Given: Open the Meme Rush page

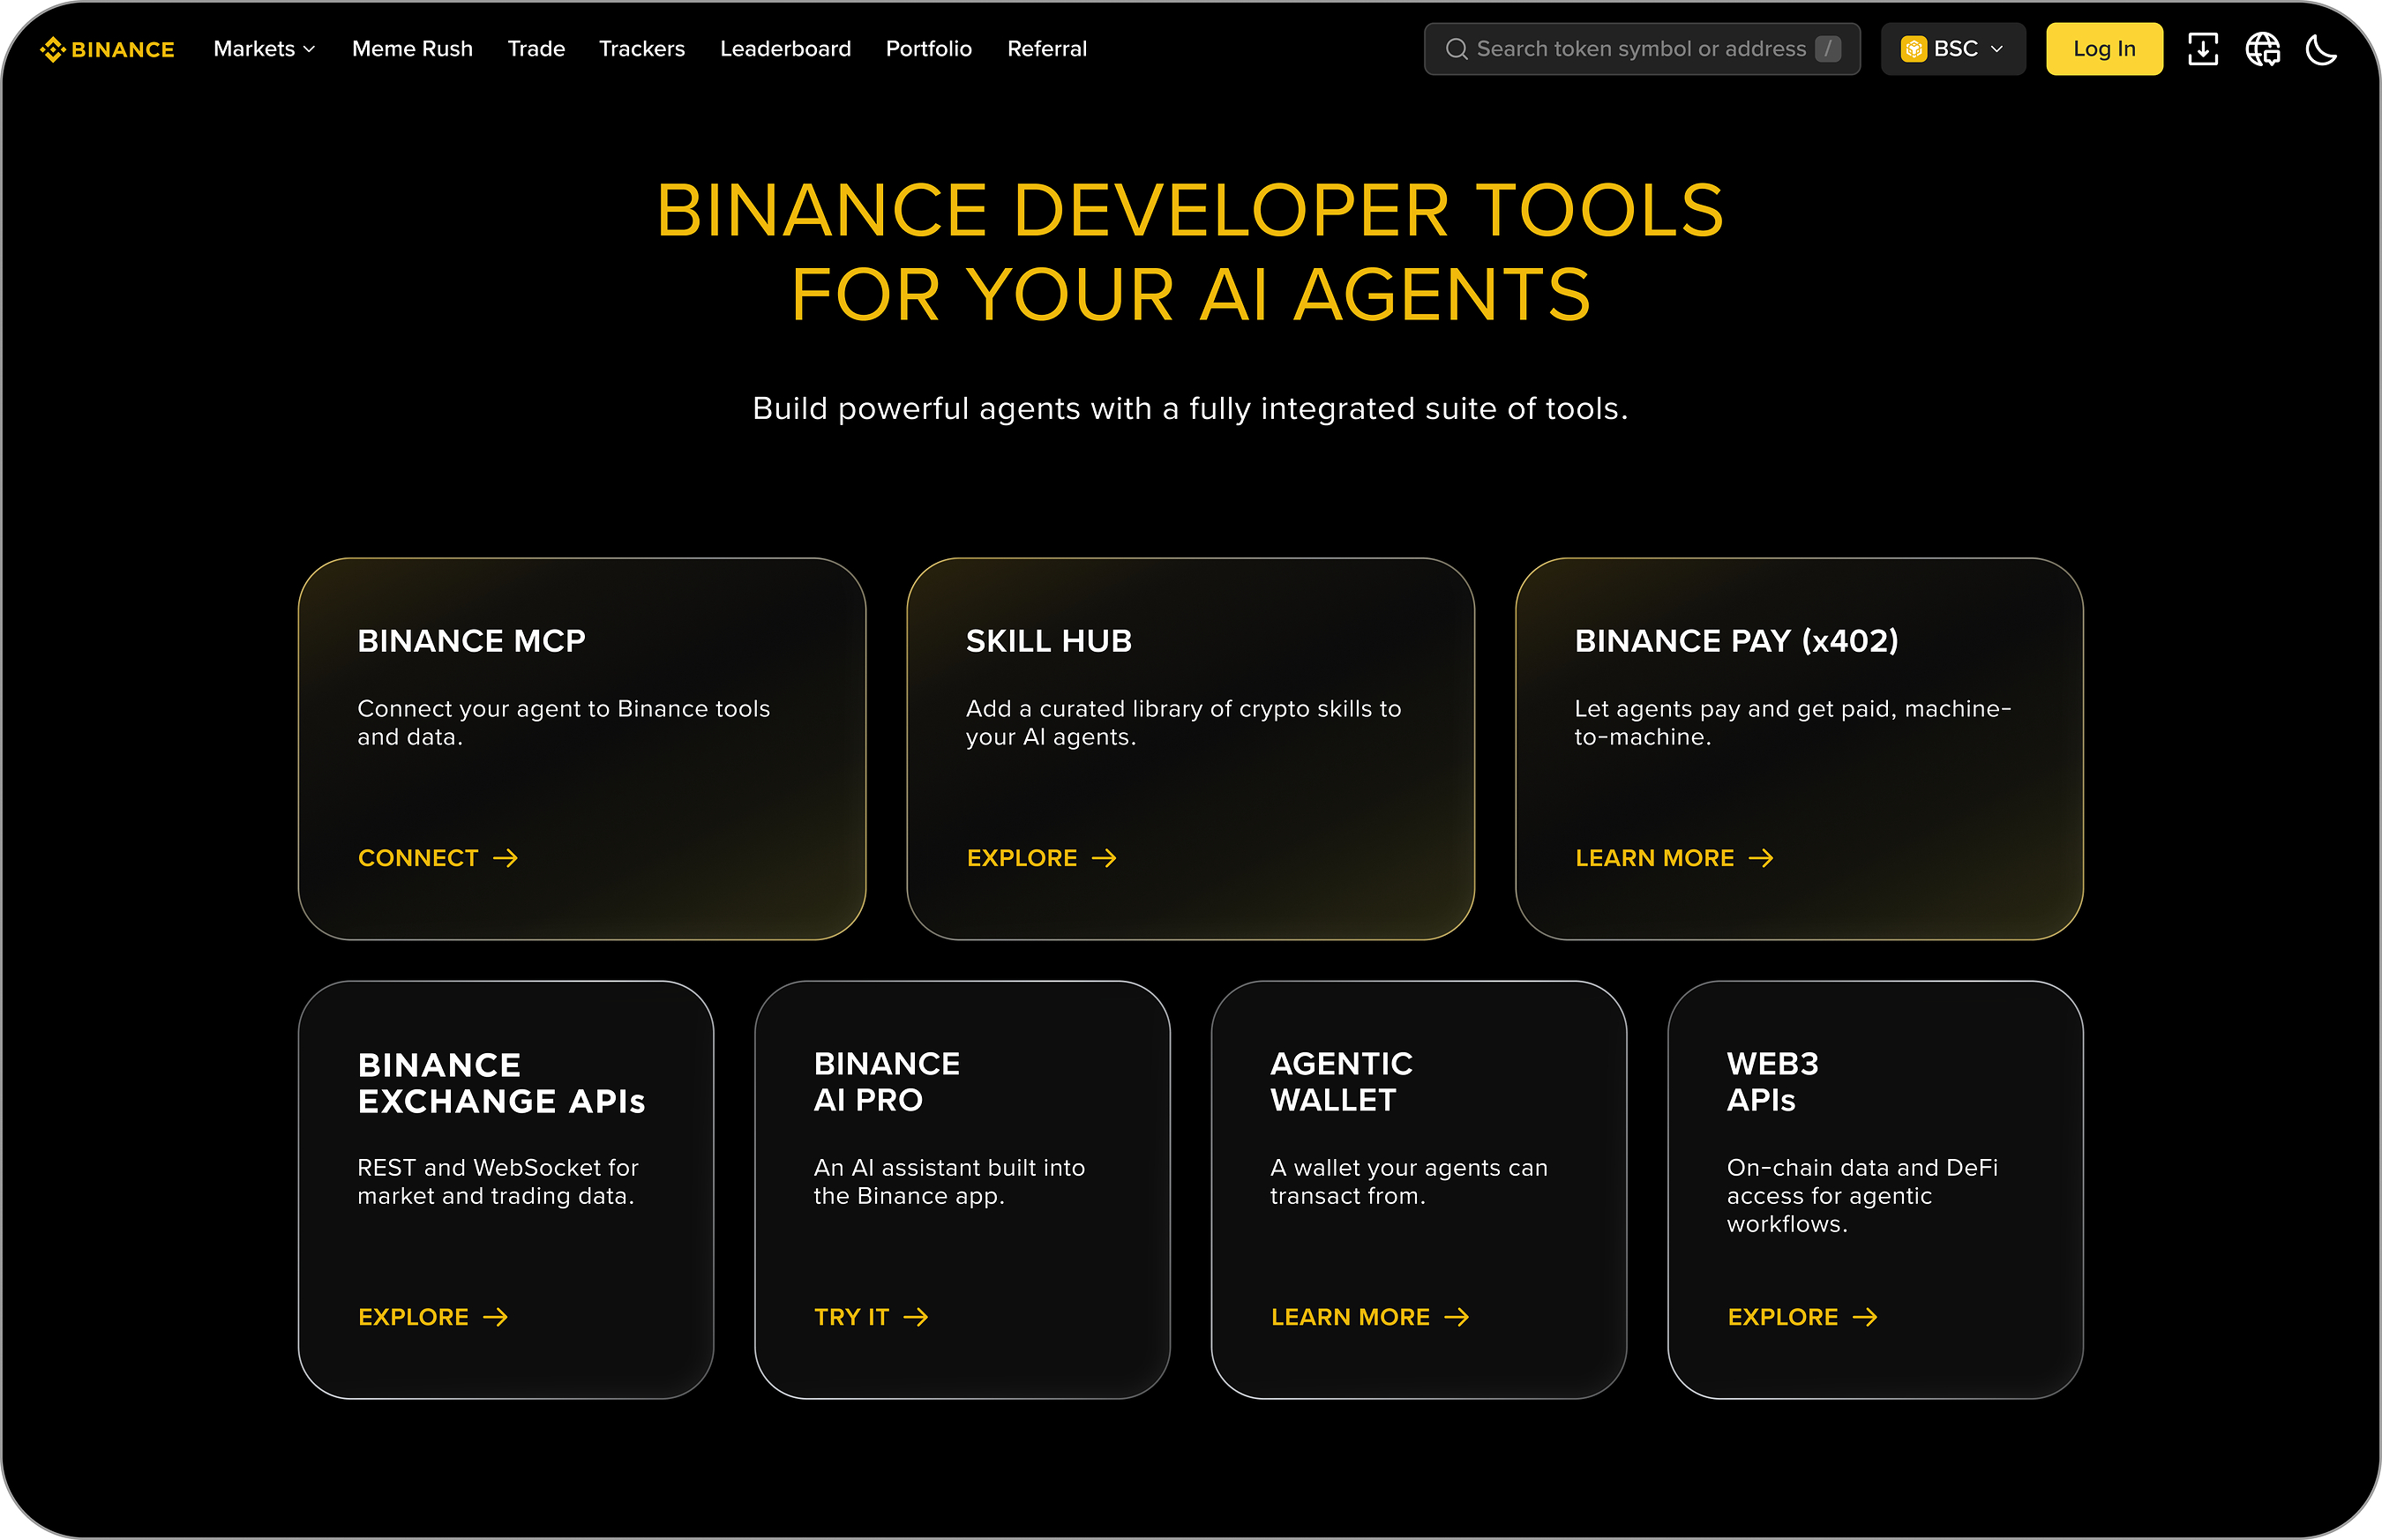Looking at the screenshot, I should click(x=412, y=49).
